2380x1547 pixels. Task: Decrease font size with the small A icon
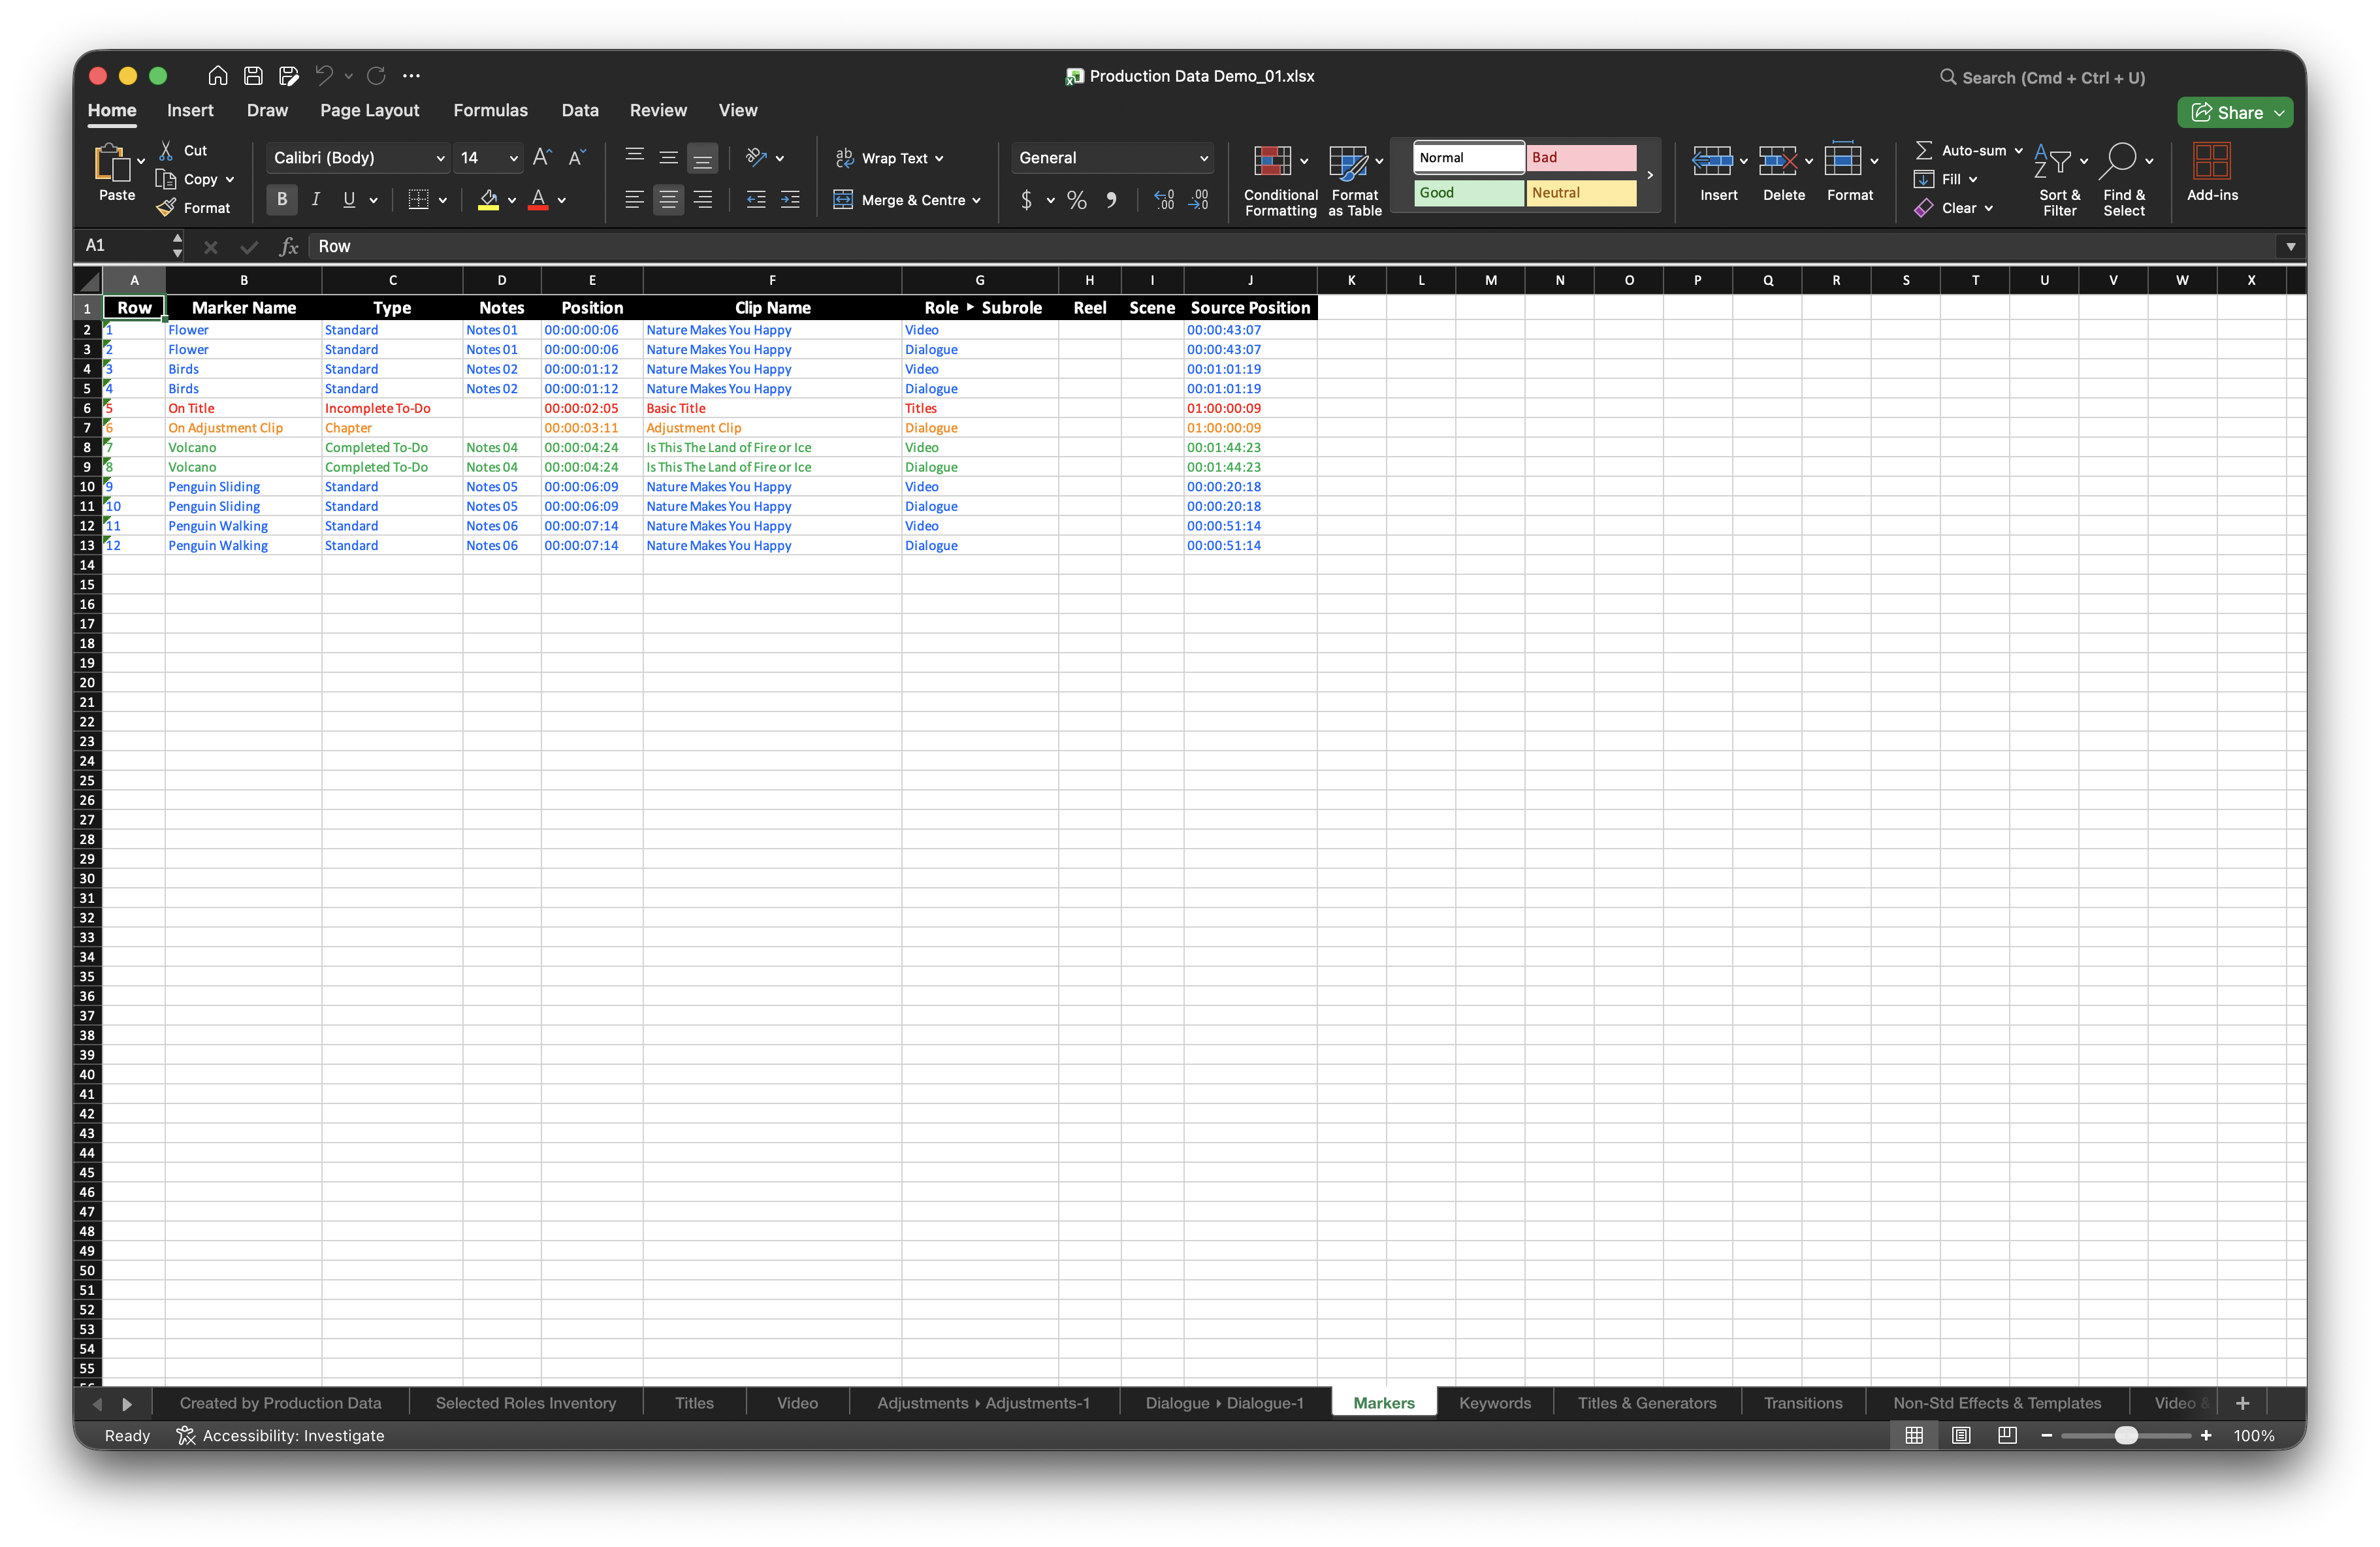coord(577,157)
